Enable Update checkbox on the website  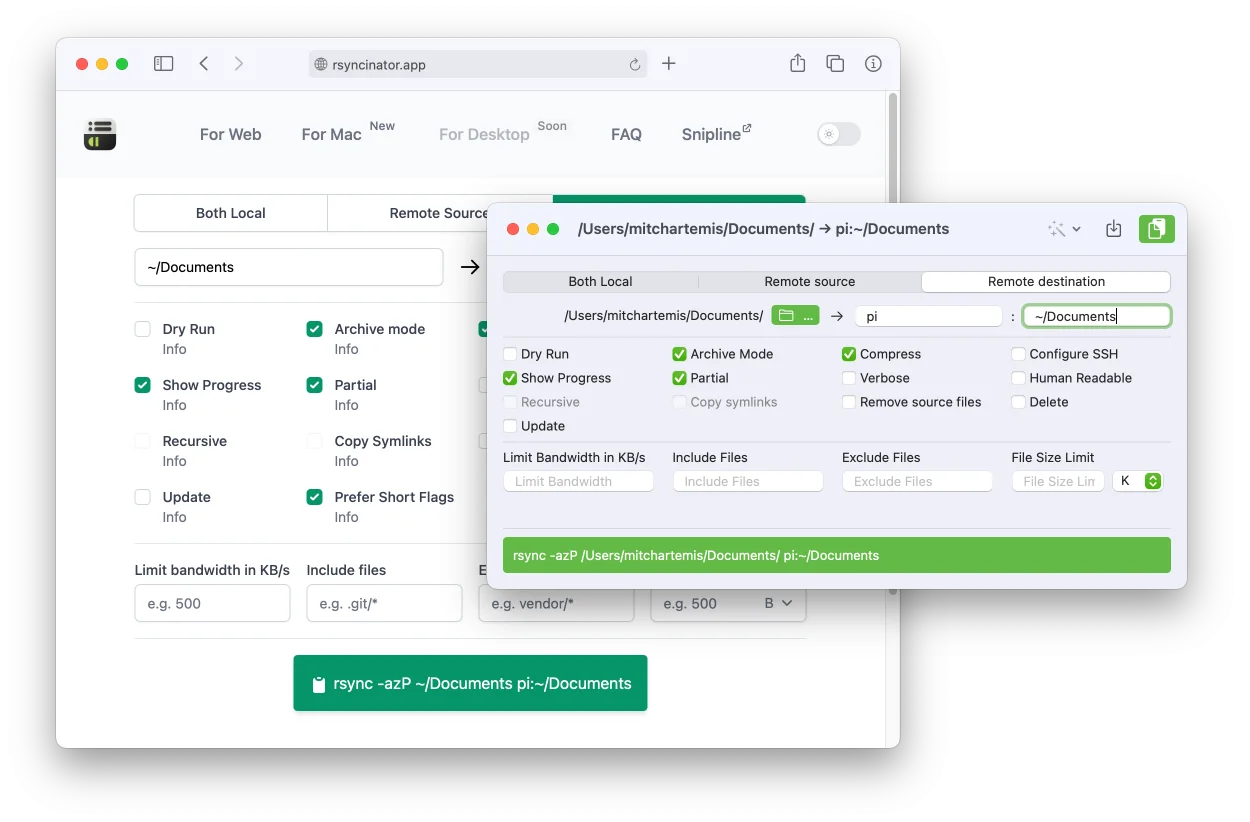(x=143, y=497)
